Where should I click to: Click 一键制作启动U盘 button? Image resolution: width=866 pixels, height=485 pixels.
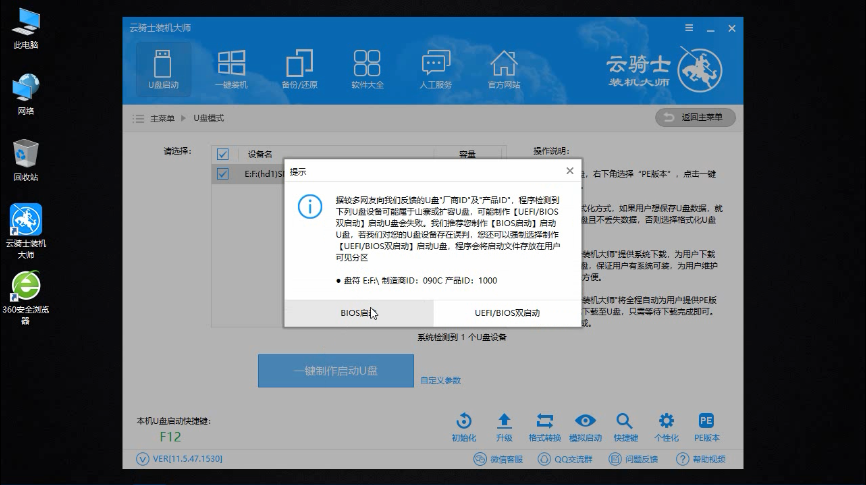click(x=336, y=371)
